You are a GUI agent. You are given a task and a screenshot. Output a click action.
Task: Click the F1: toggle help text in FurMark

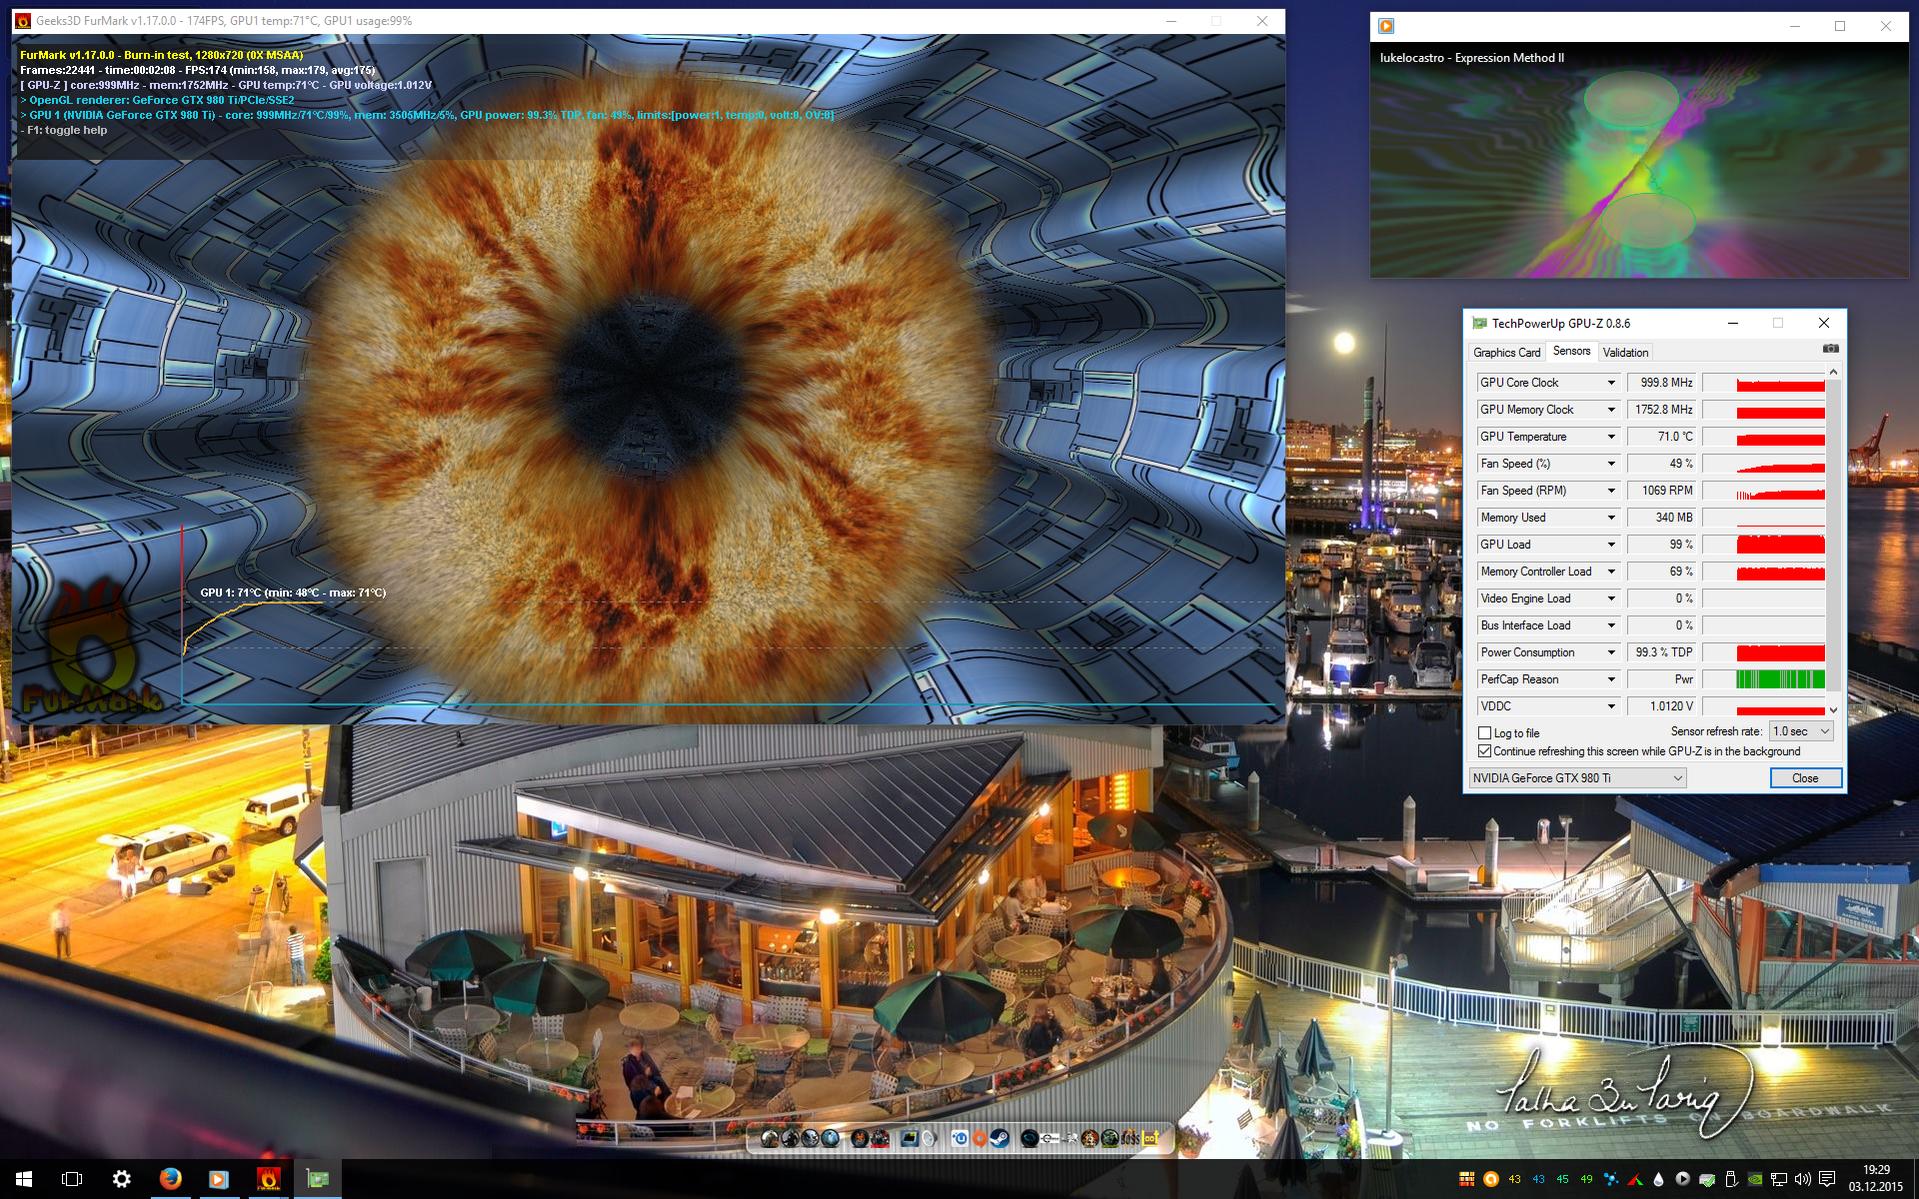point(64,130)
